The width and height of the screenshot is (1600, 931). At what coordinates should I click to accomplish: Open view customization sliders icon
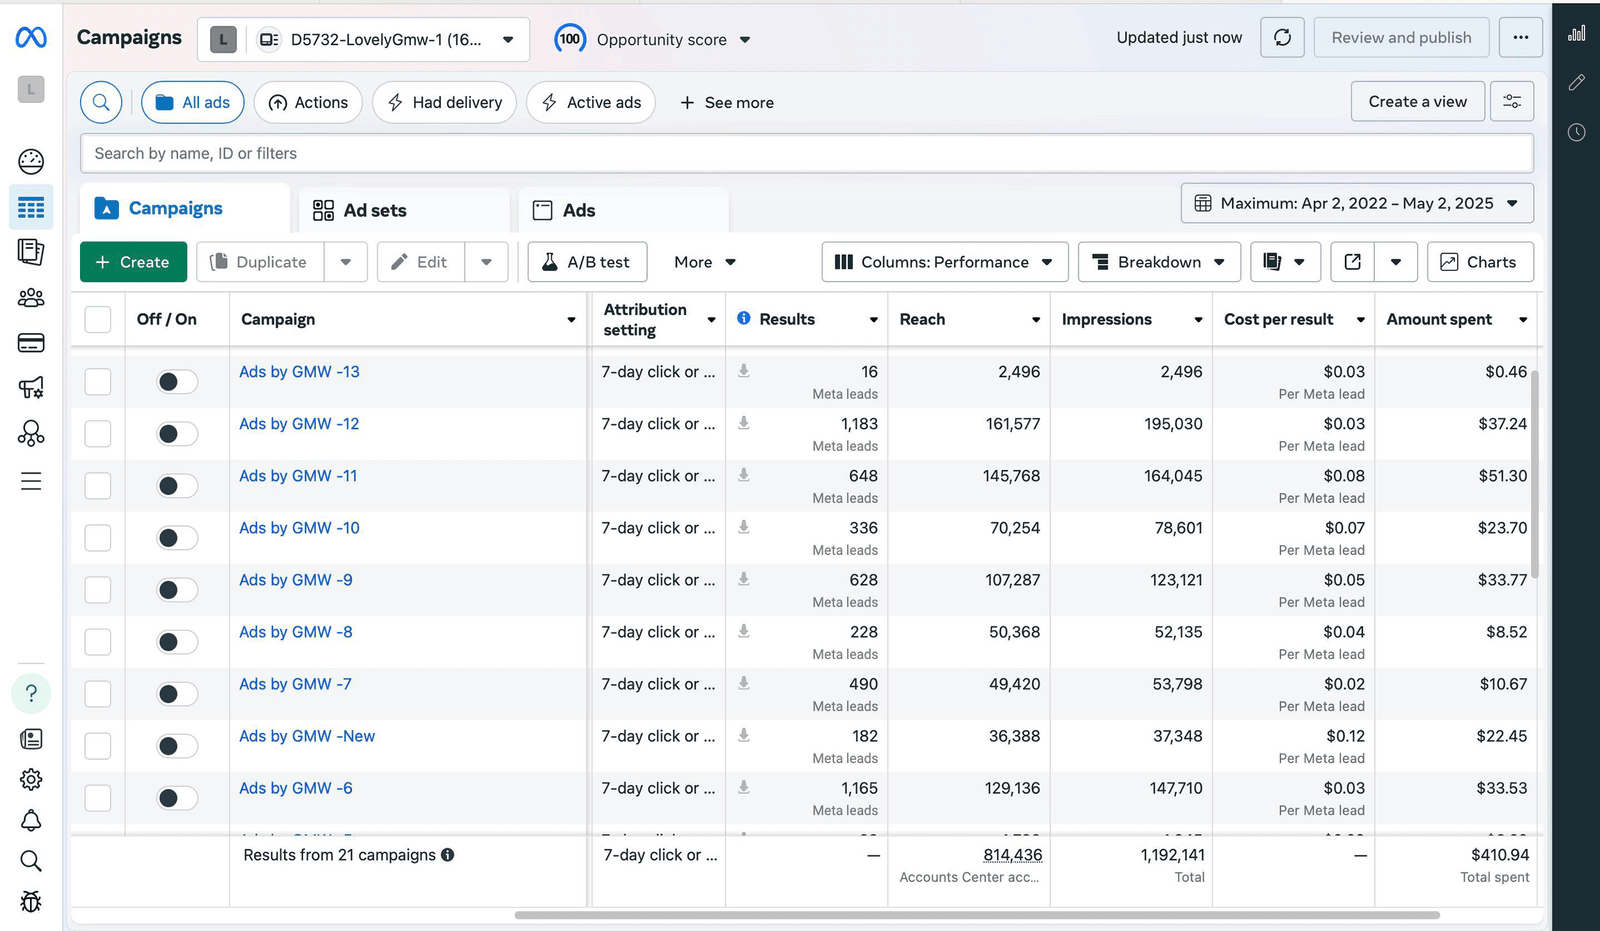tap(1512, 102)
